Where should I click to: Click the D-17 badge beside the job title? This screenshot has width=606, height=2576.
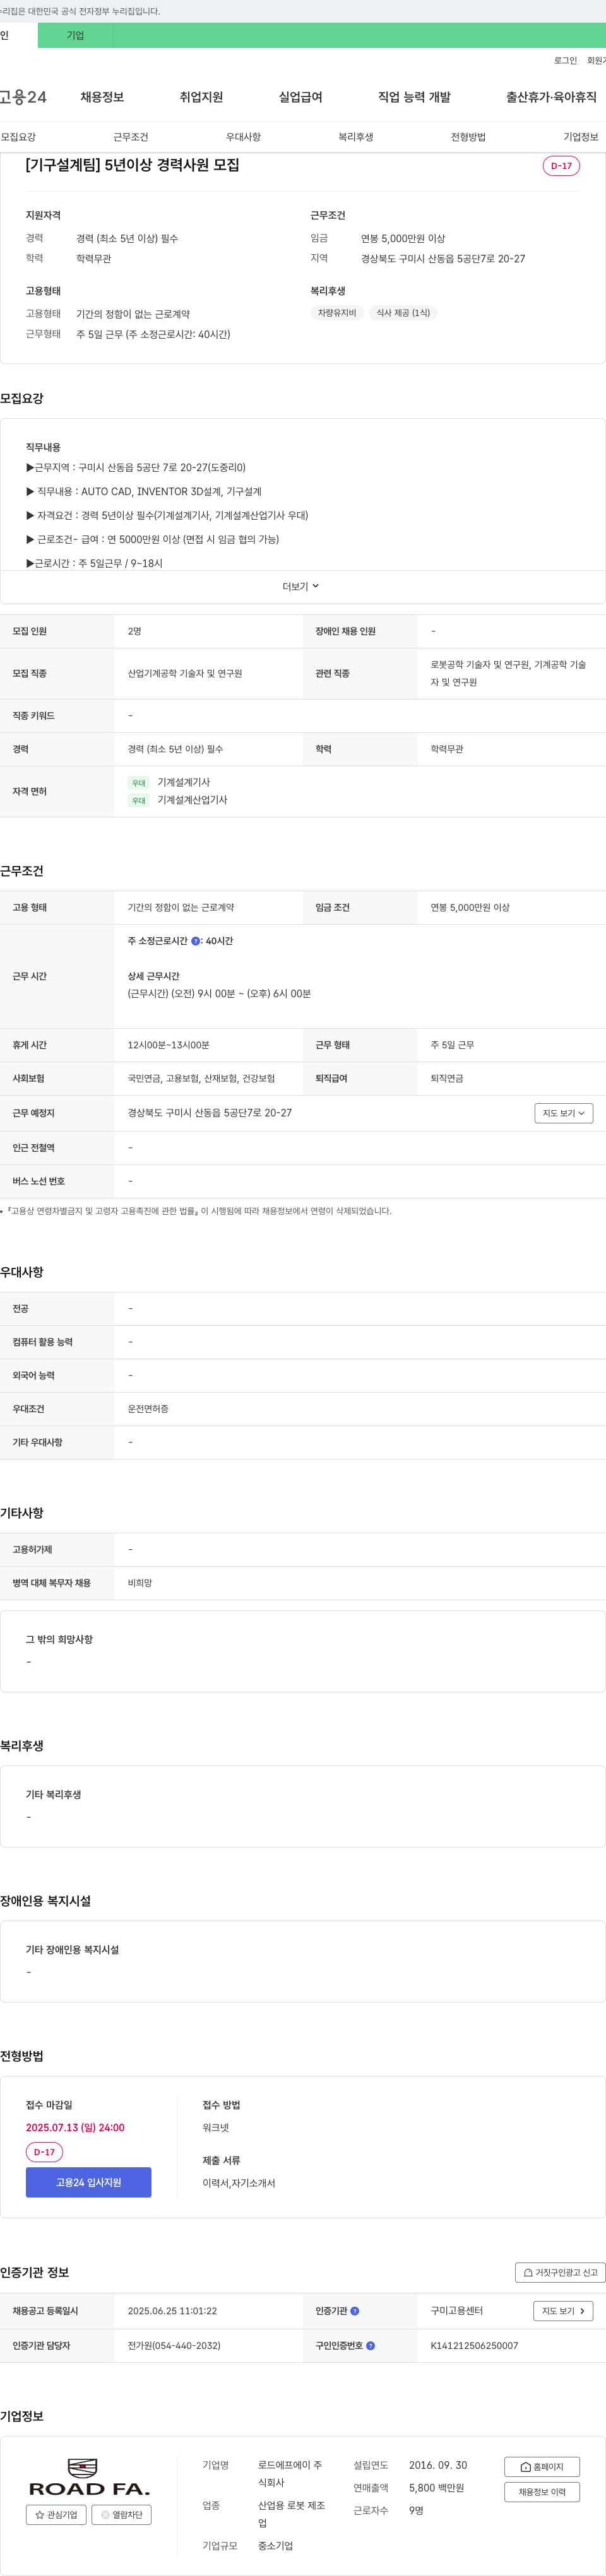pyautogui.click(x=561, y=166)
